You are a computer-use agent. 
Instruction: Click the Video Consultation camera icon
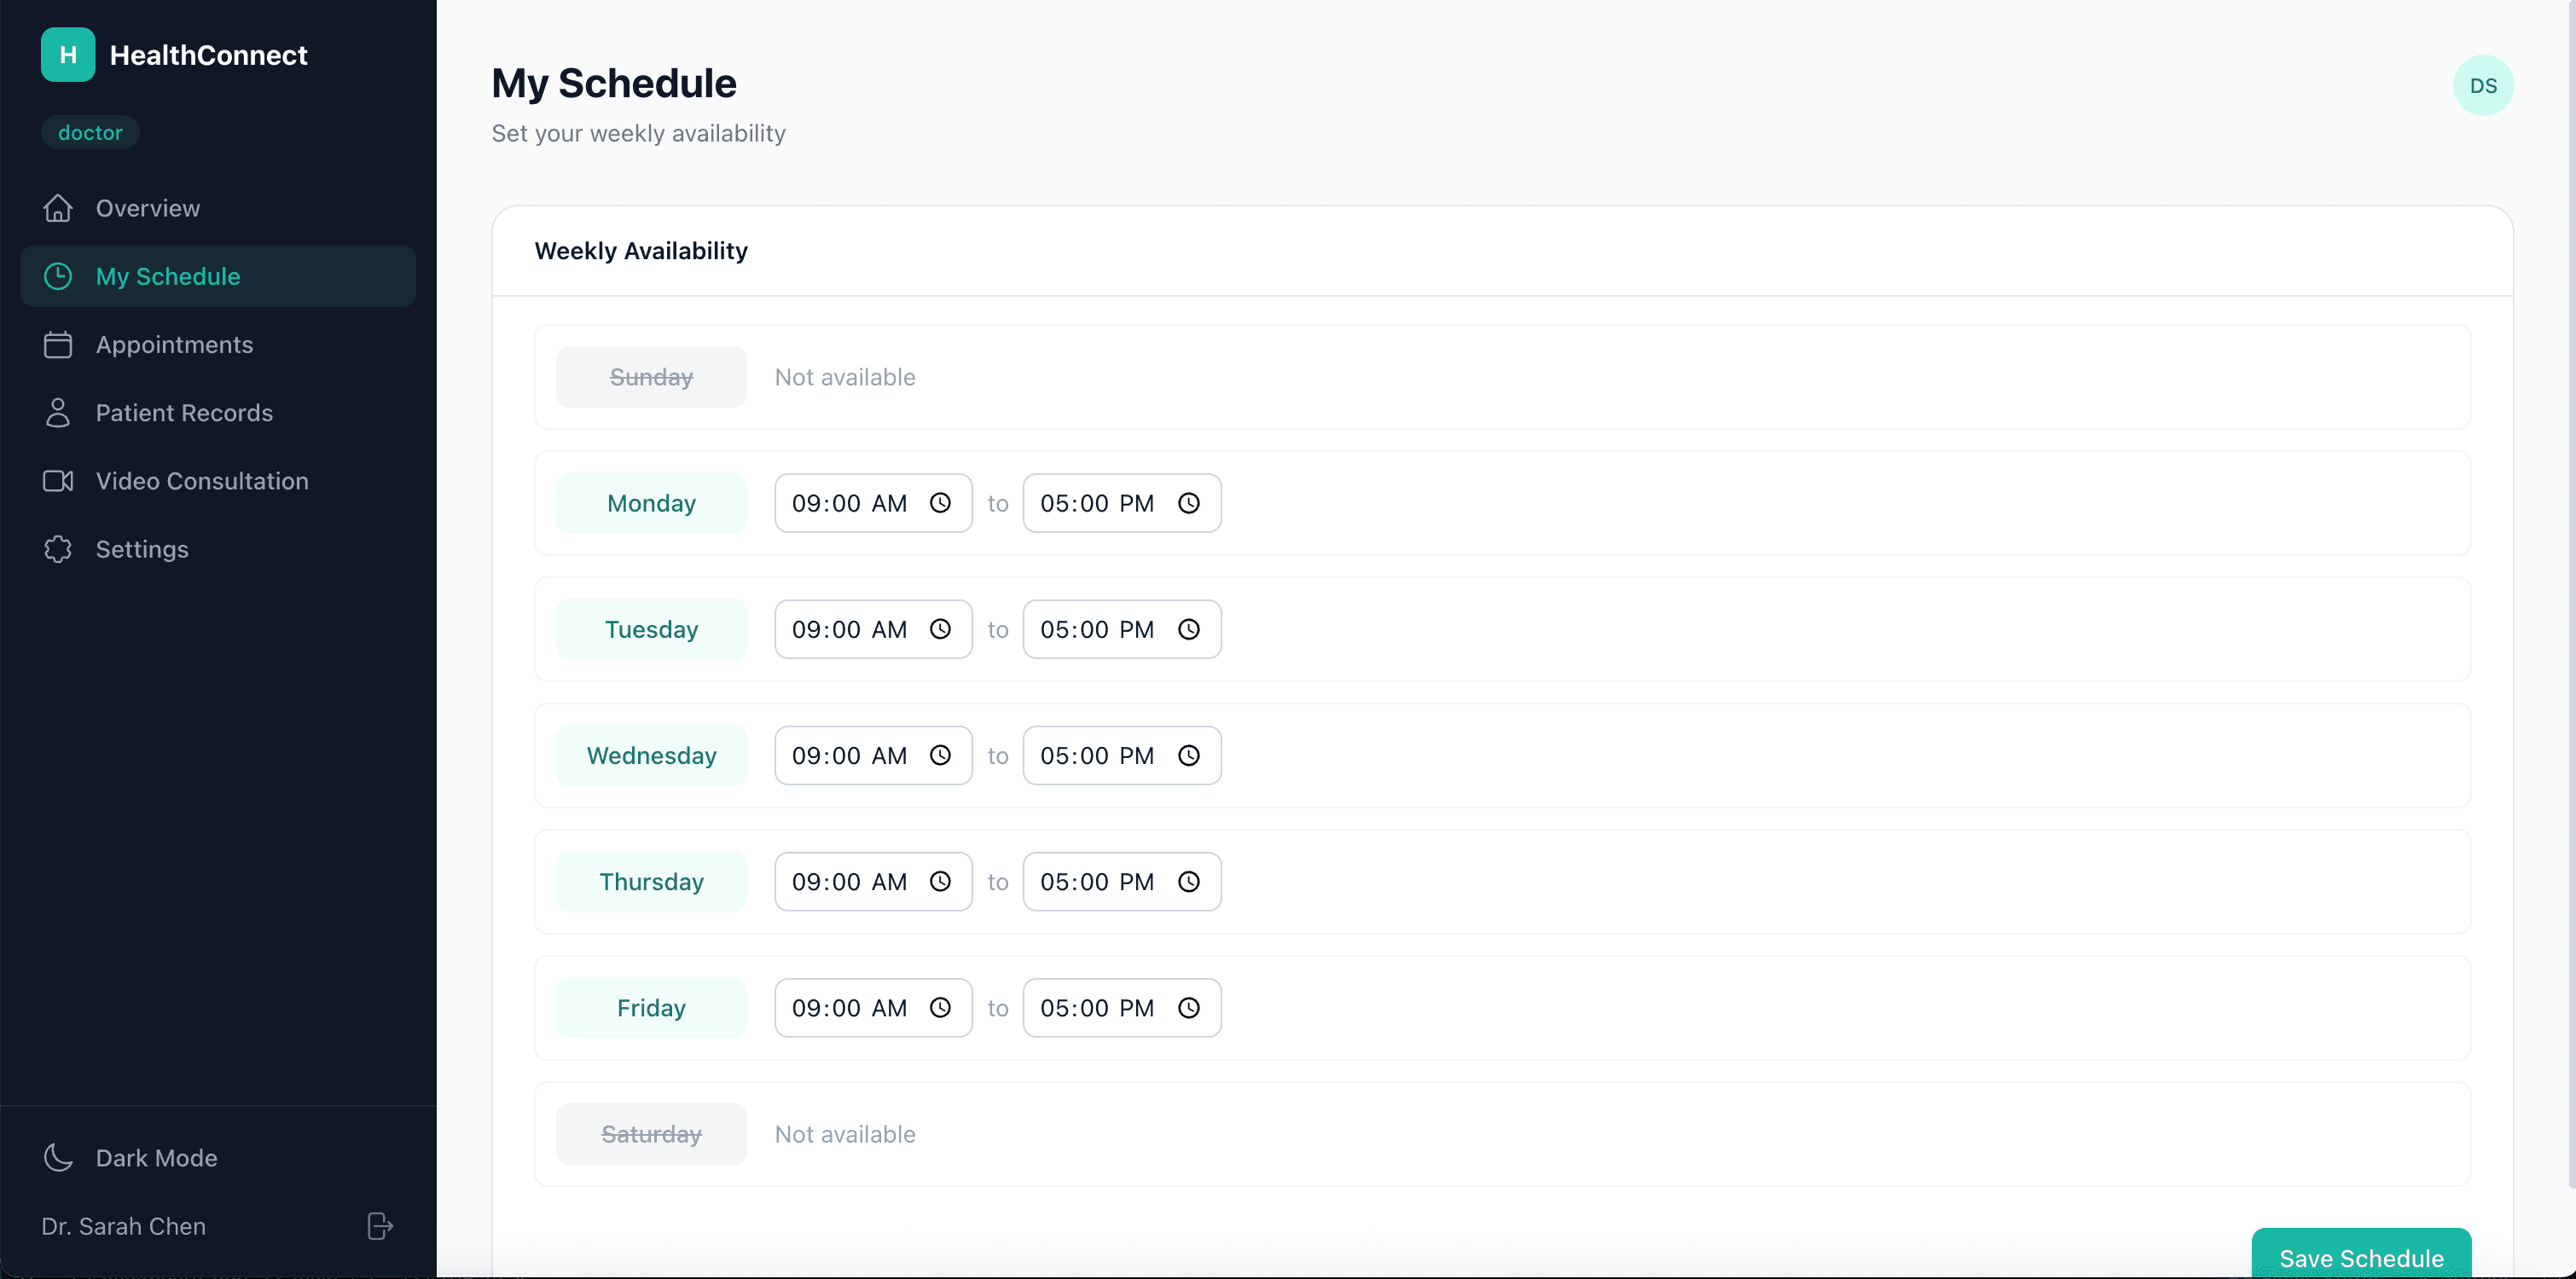(x=58, y=481)
